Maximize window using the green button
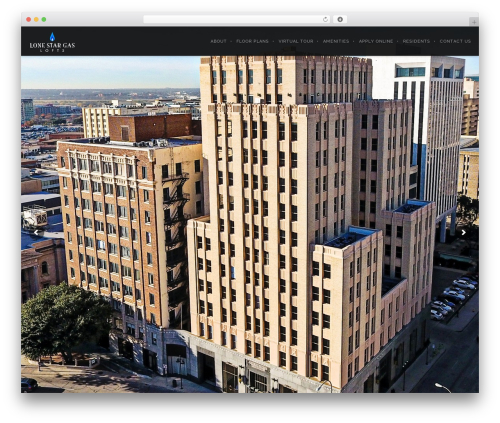Screen dimensions: 500x423 (44, 19)
